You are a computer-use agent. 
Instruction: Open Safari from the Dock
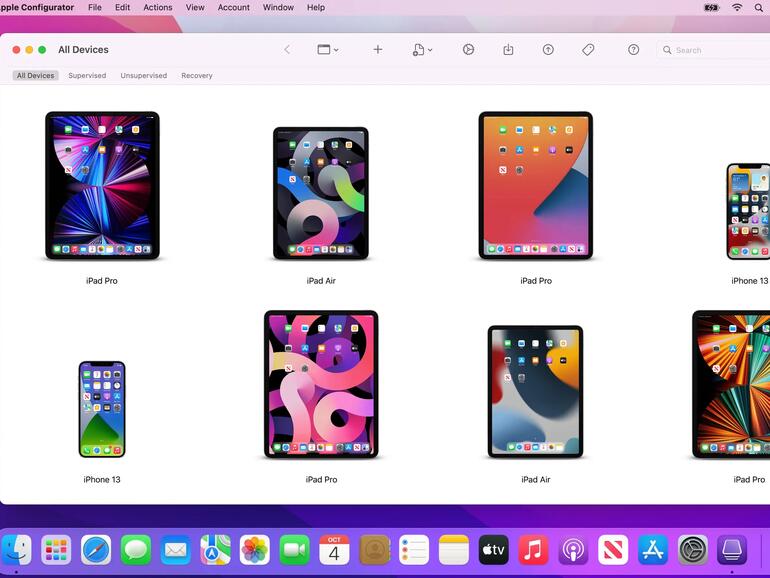pos(96,550)
